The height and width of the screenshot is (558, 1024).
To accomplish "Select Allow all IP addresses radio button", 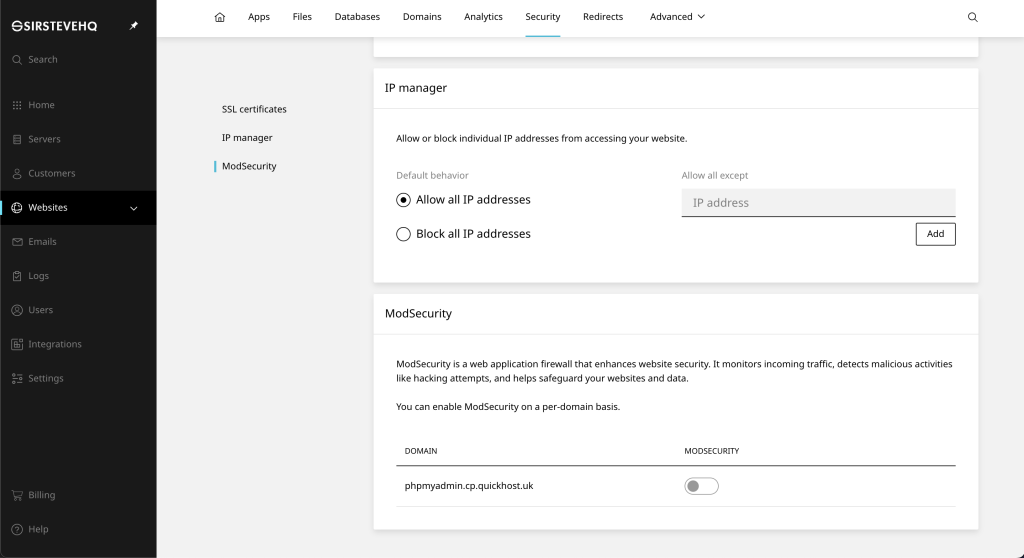I will tap(403, 200).
